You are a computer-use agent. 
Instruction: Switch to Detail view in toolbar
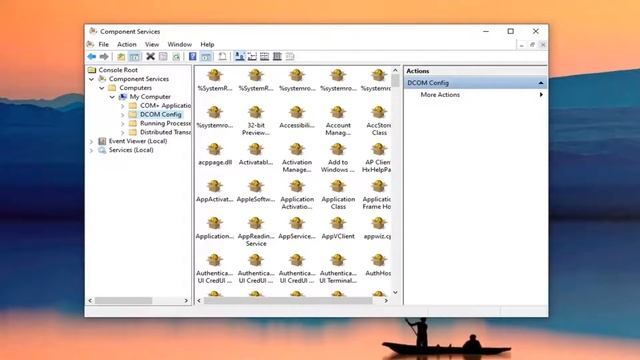(277, 56)
